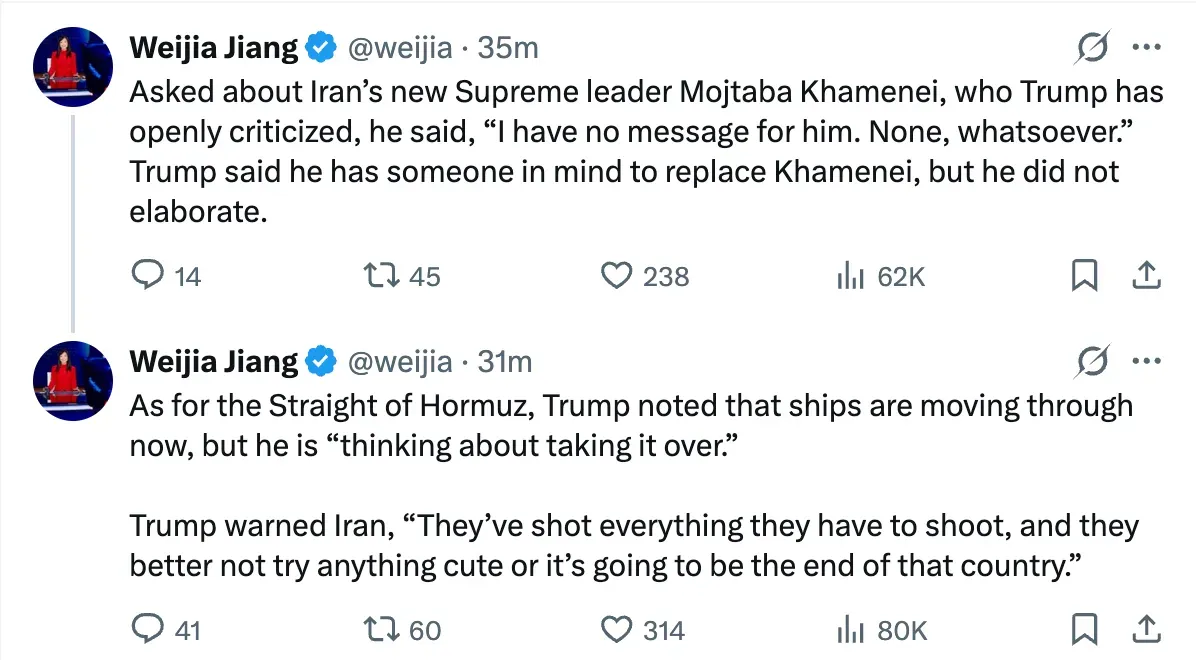
Task: Repost the tweet with 45 reposts
Action: point(382,276)
